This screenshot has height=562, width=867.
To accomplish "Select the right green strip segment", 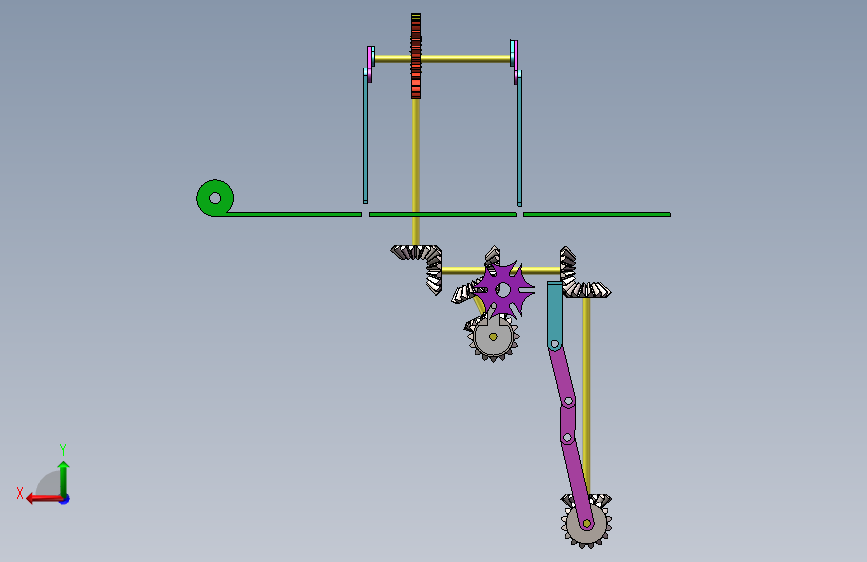I will tap(597, 215).
